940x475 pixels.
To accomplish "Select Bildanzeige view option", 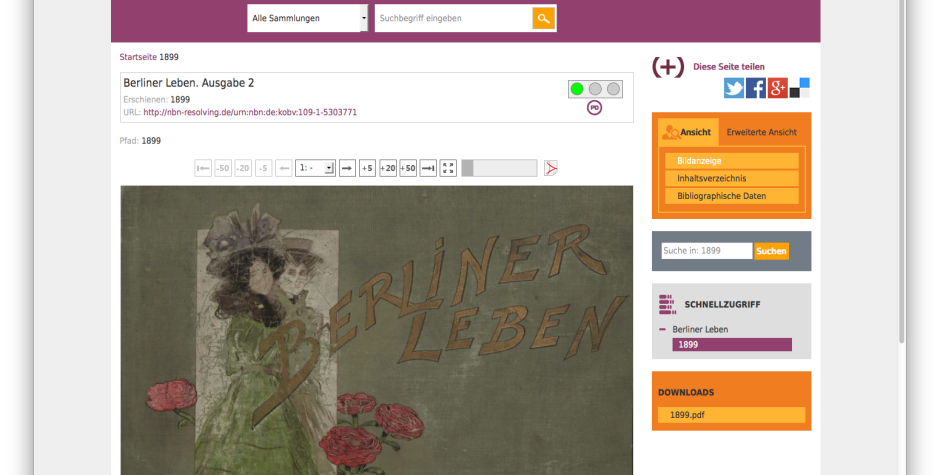I will pos(731,161).
